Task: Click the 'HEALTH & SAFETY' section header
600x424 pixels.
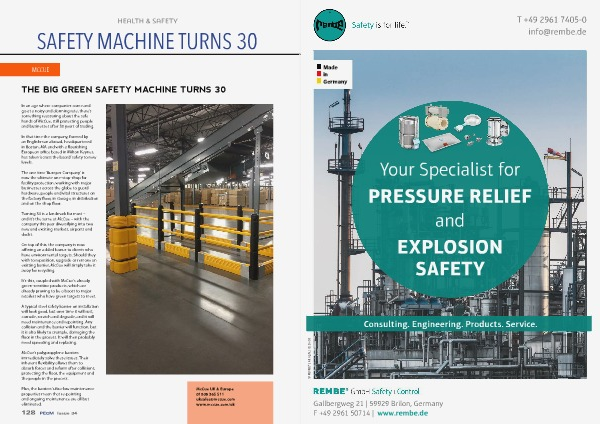Action: pos(147,21)
